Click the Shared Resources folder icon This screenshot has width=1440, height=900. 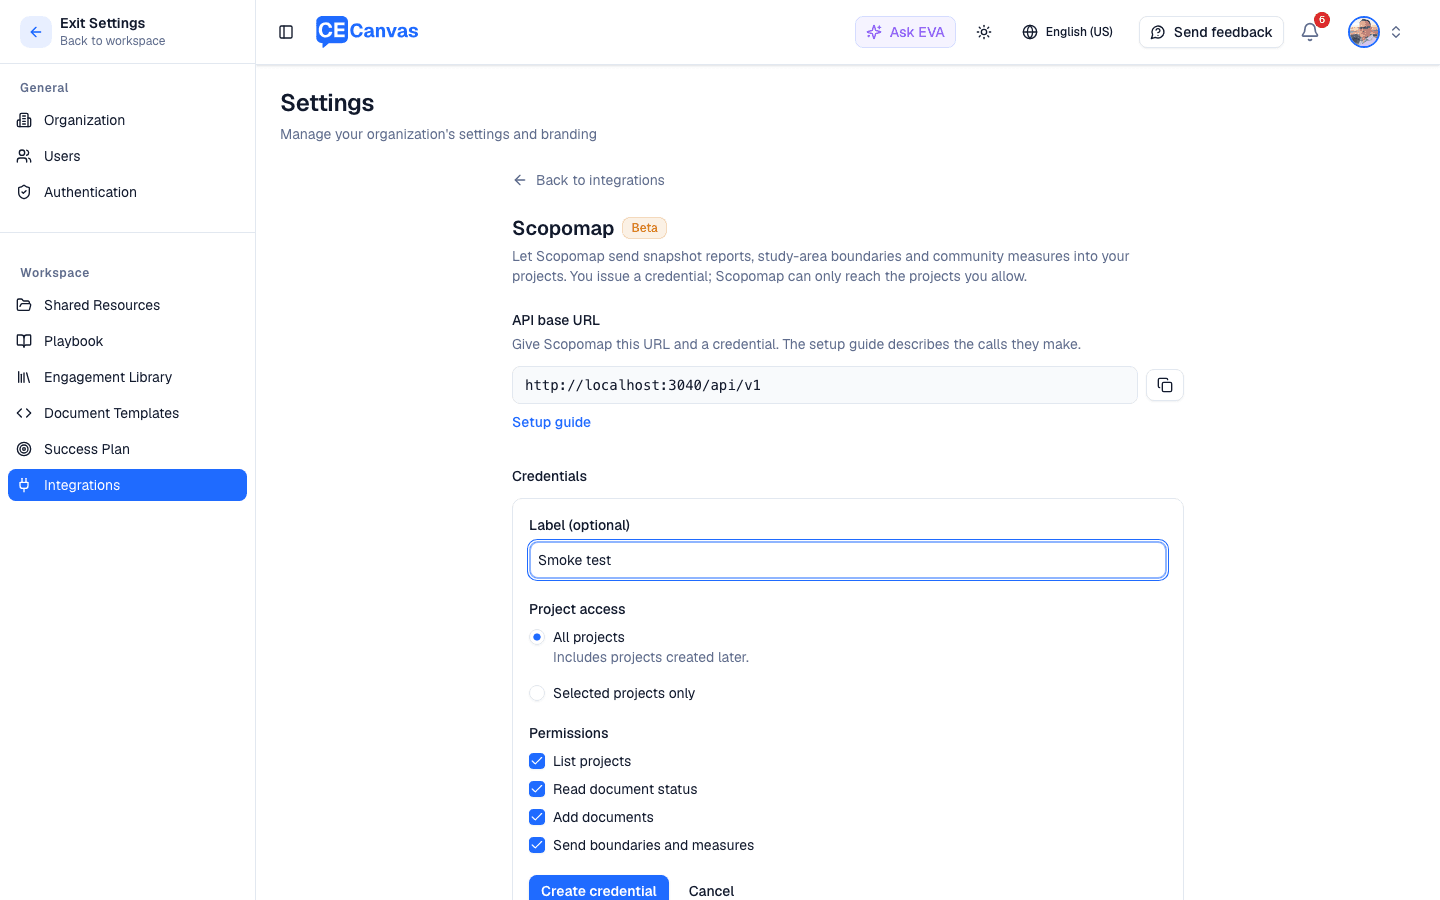click(24, 305)
